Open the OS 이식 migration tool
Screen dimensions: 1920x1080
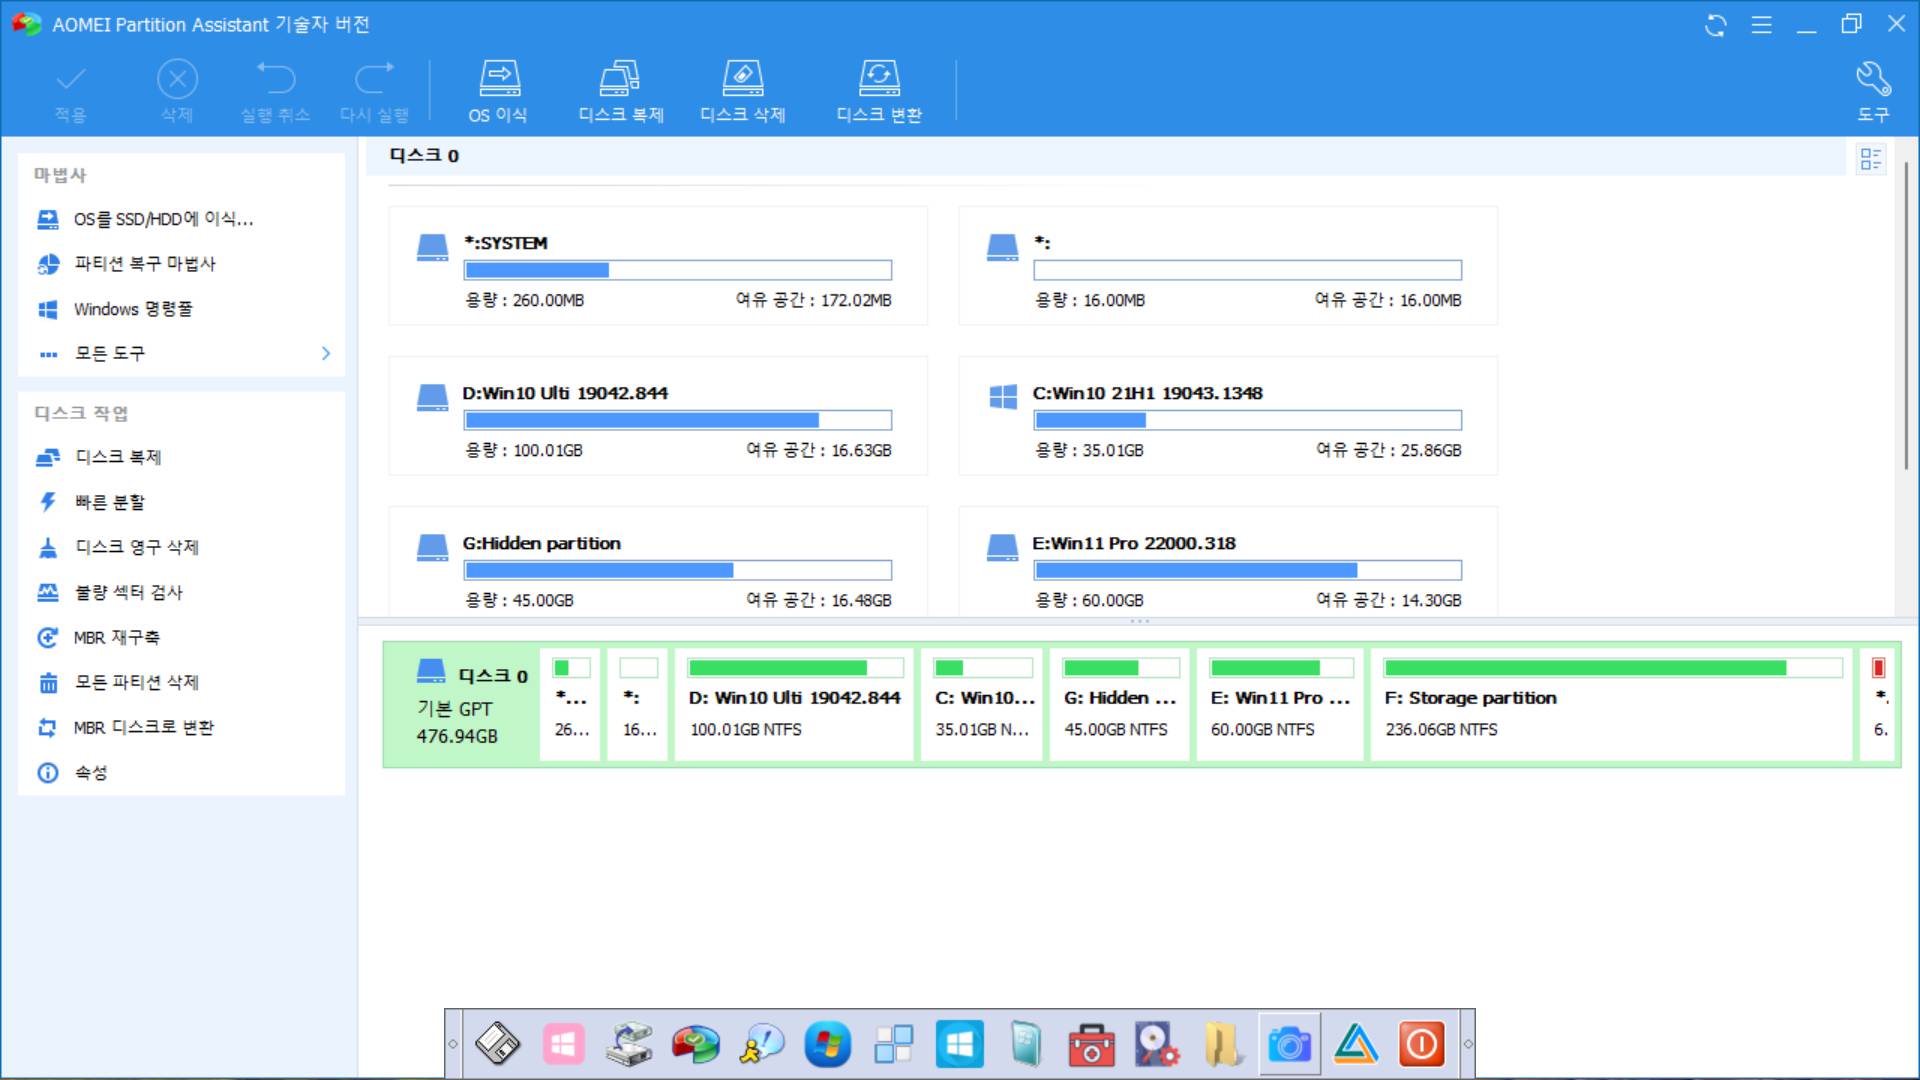click(x=498, y=92)
